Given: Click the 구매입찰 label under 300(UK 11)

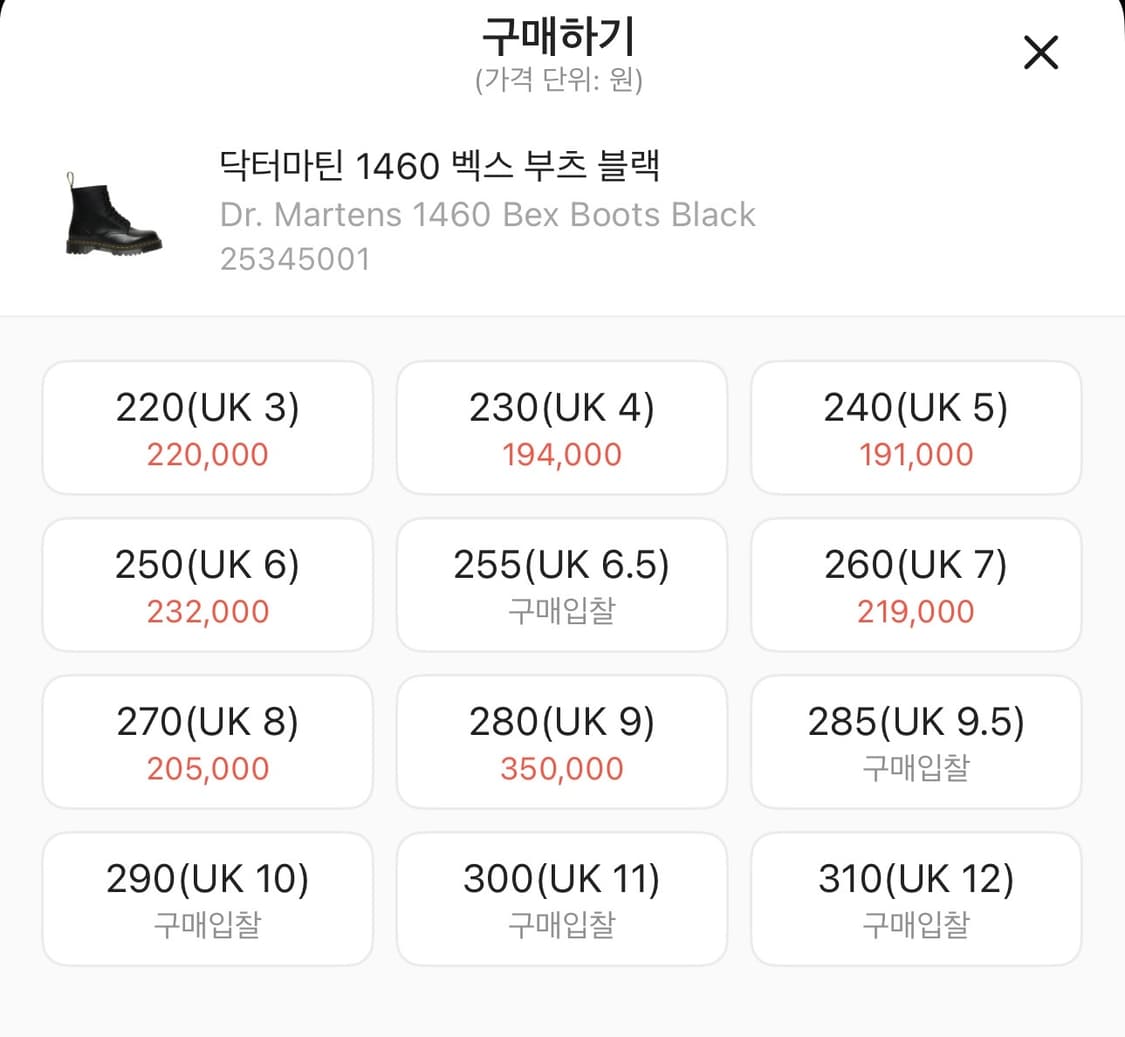Looking at the screenshot, I should point(561,924).
